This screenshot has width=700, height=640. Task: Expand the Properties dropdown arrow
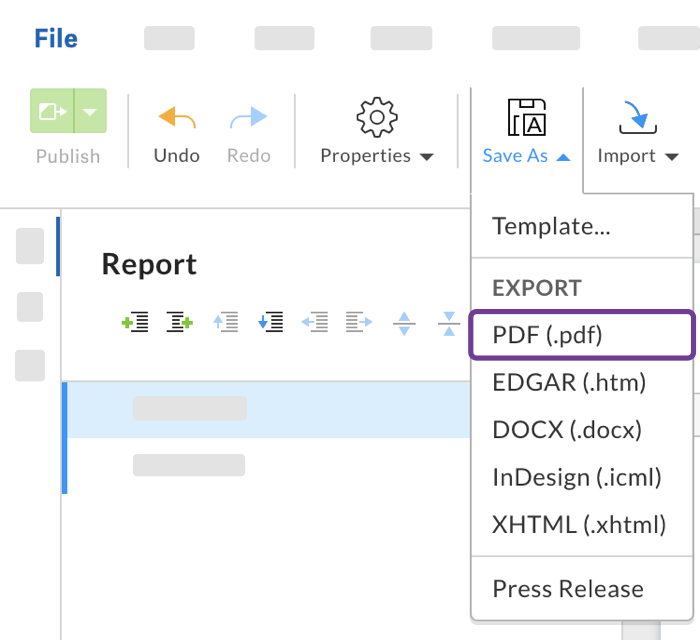[x=427, y=157]
